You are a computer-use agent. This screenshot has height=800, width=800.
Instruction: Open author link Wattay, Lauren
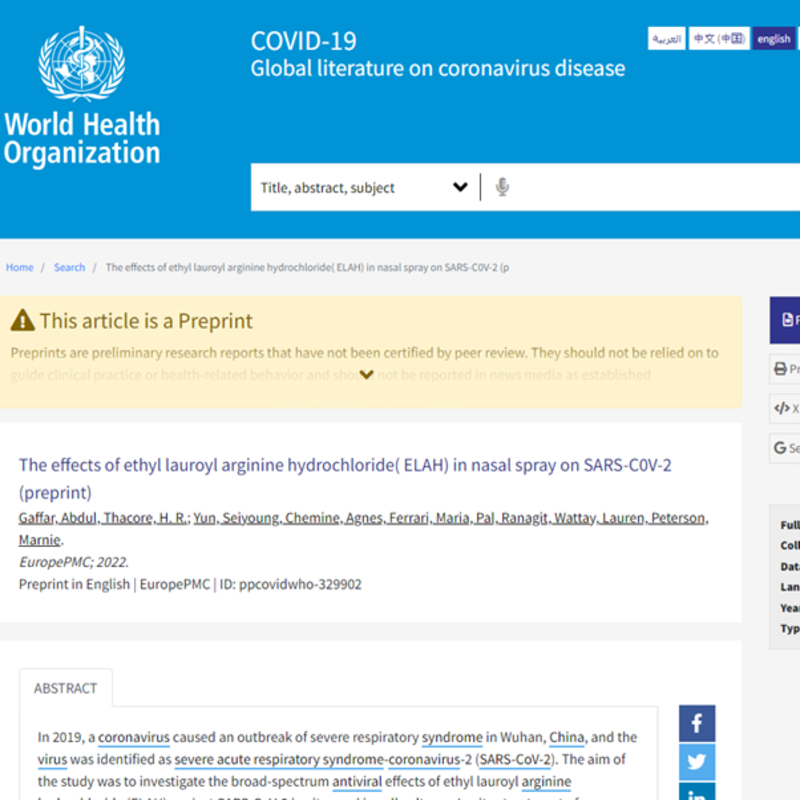click(x=600, y=518)
